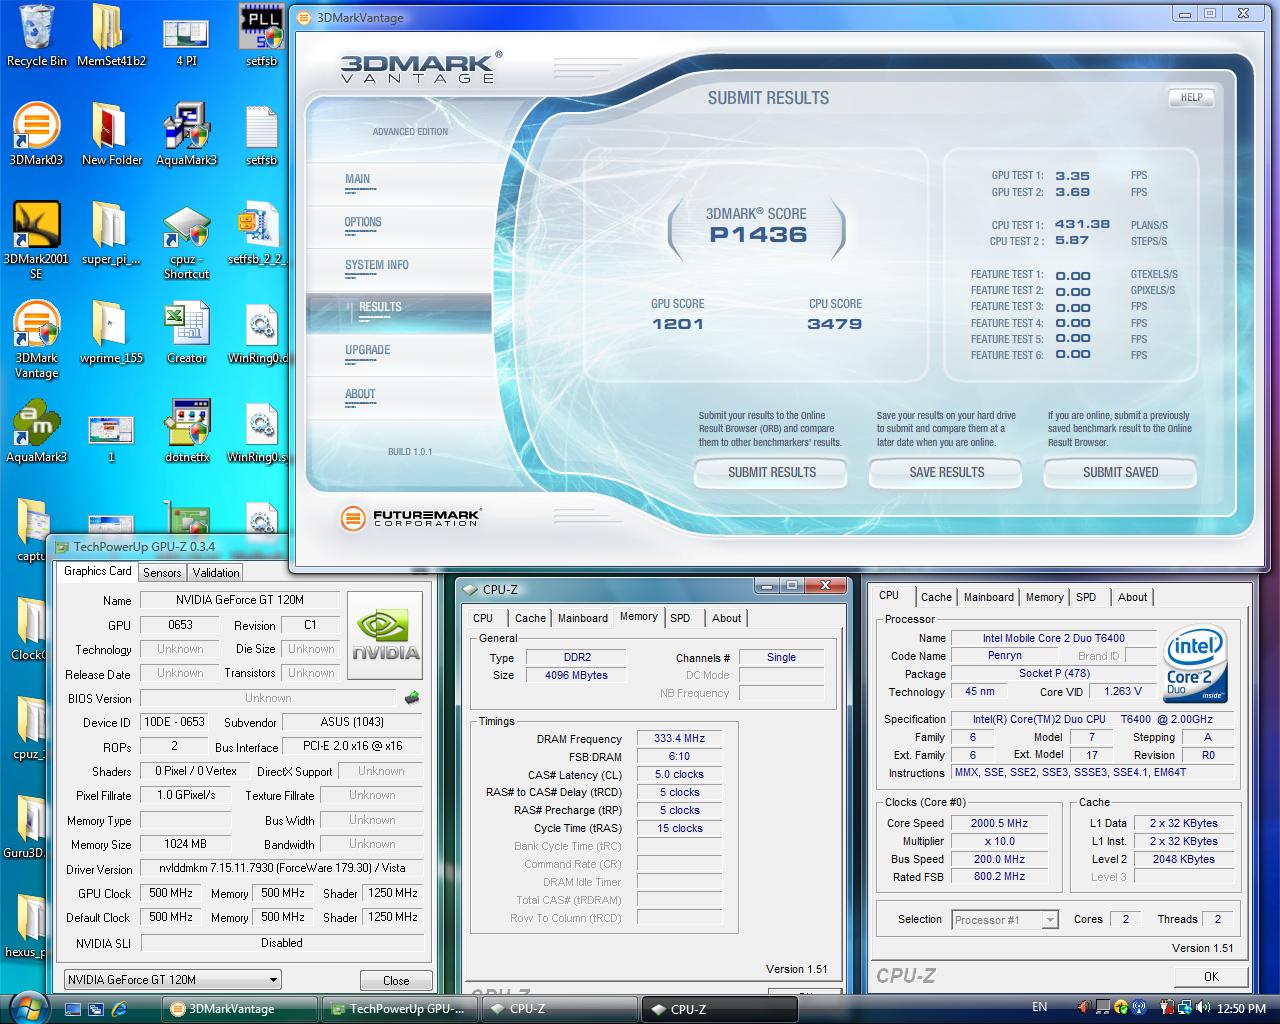Open the GPU-Z graphics card selector dropdown
1280x1024 pixels.
click(x=172, y=980)
